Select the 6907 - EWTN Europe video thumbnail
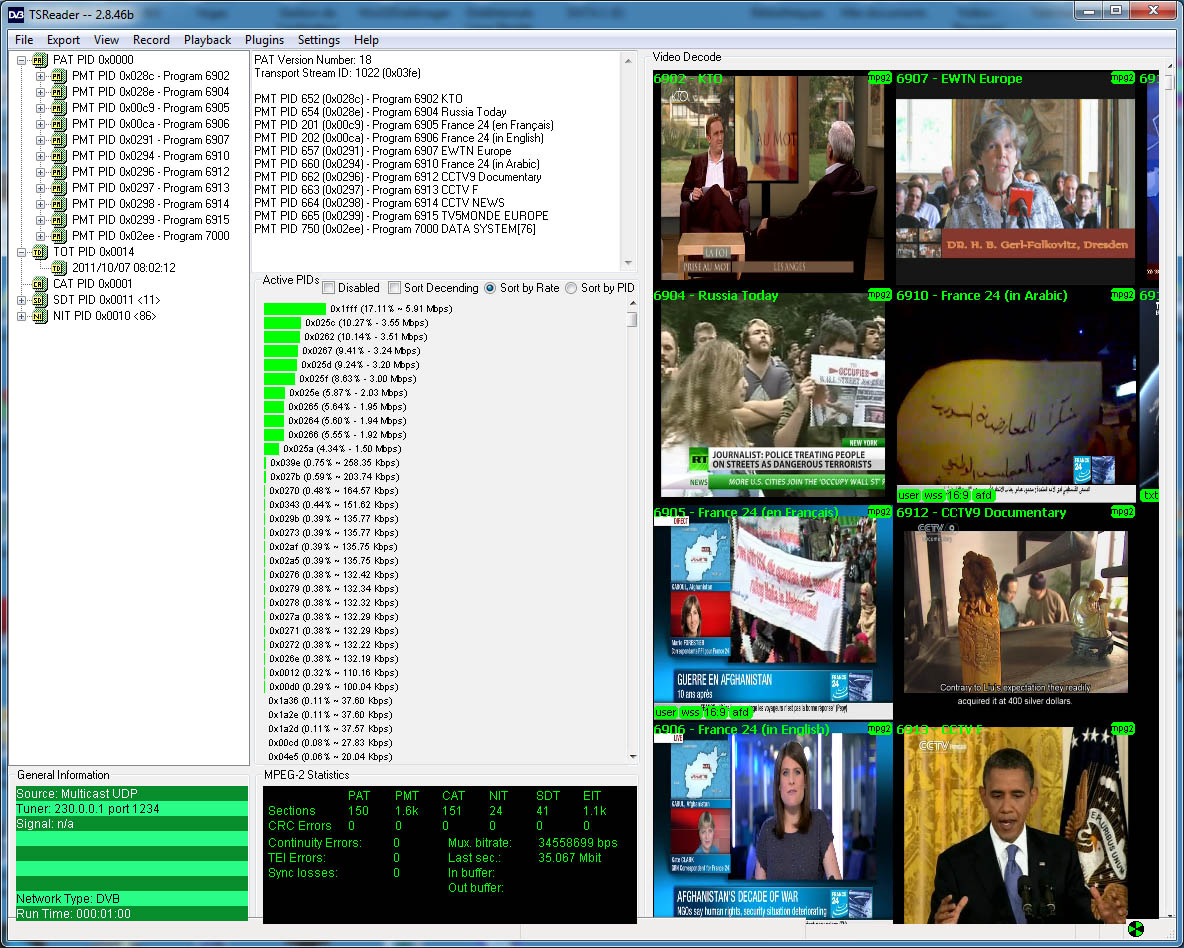 pos(1016,177)
